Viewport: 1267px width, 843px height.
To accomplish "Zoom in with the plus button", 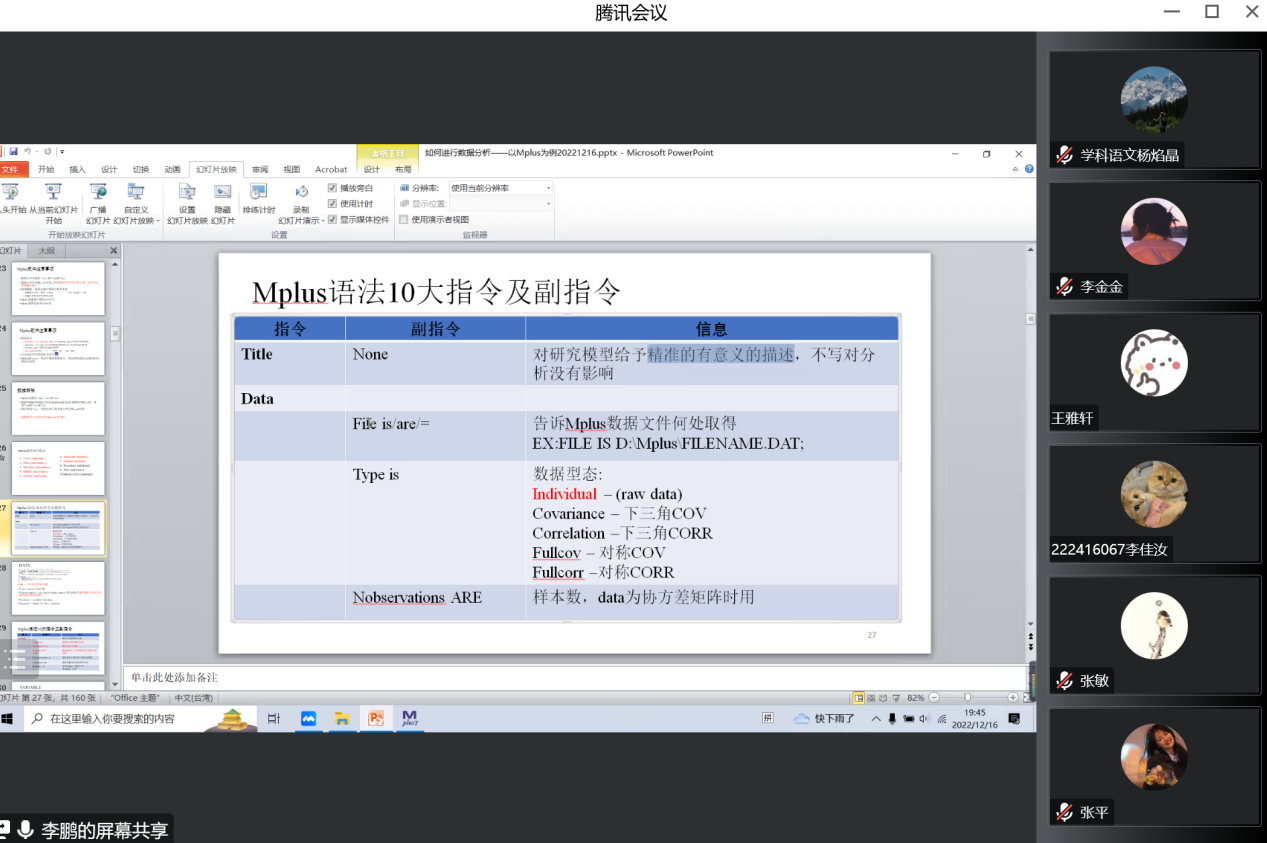I will pyautogui.click(x=1013, y=698).
